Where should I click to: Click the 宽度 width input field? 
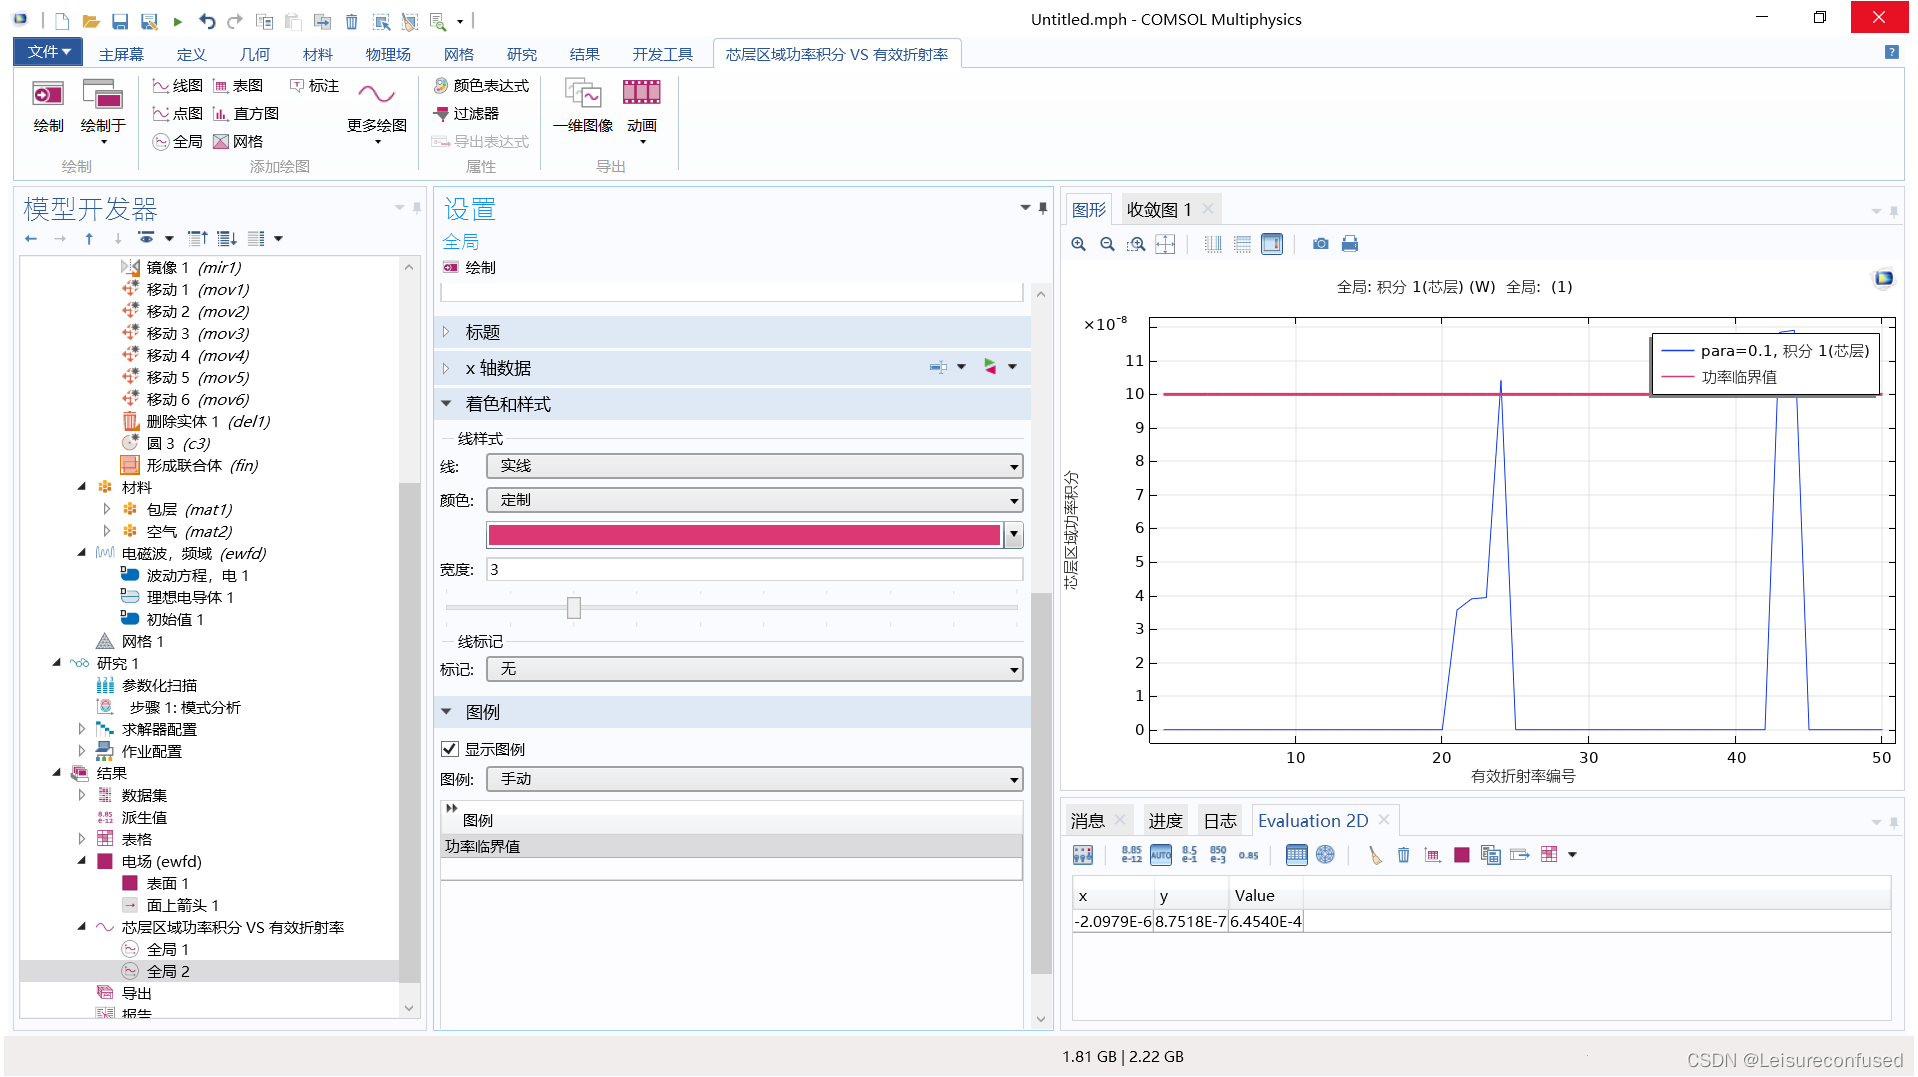point(754,570)
